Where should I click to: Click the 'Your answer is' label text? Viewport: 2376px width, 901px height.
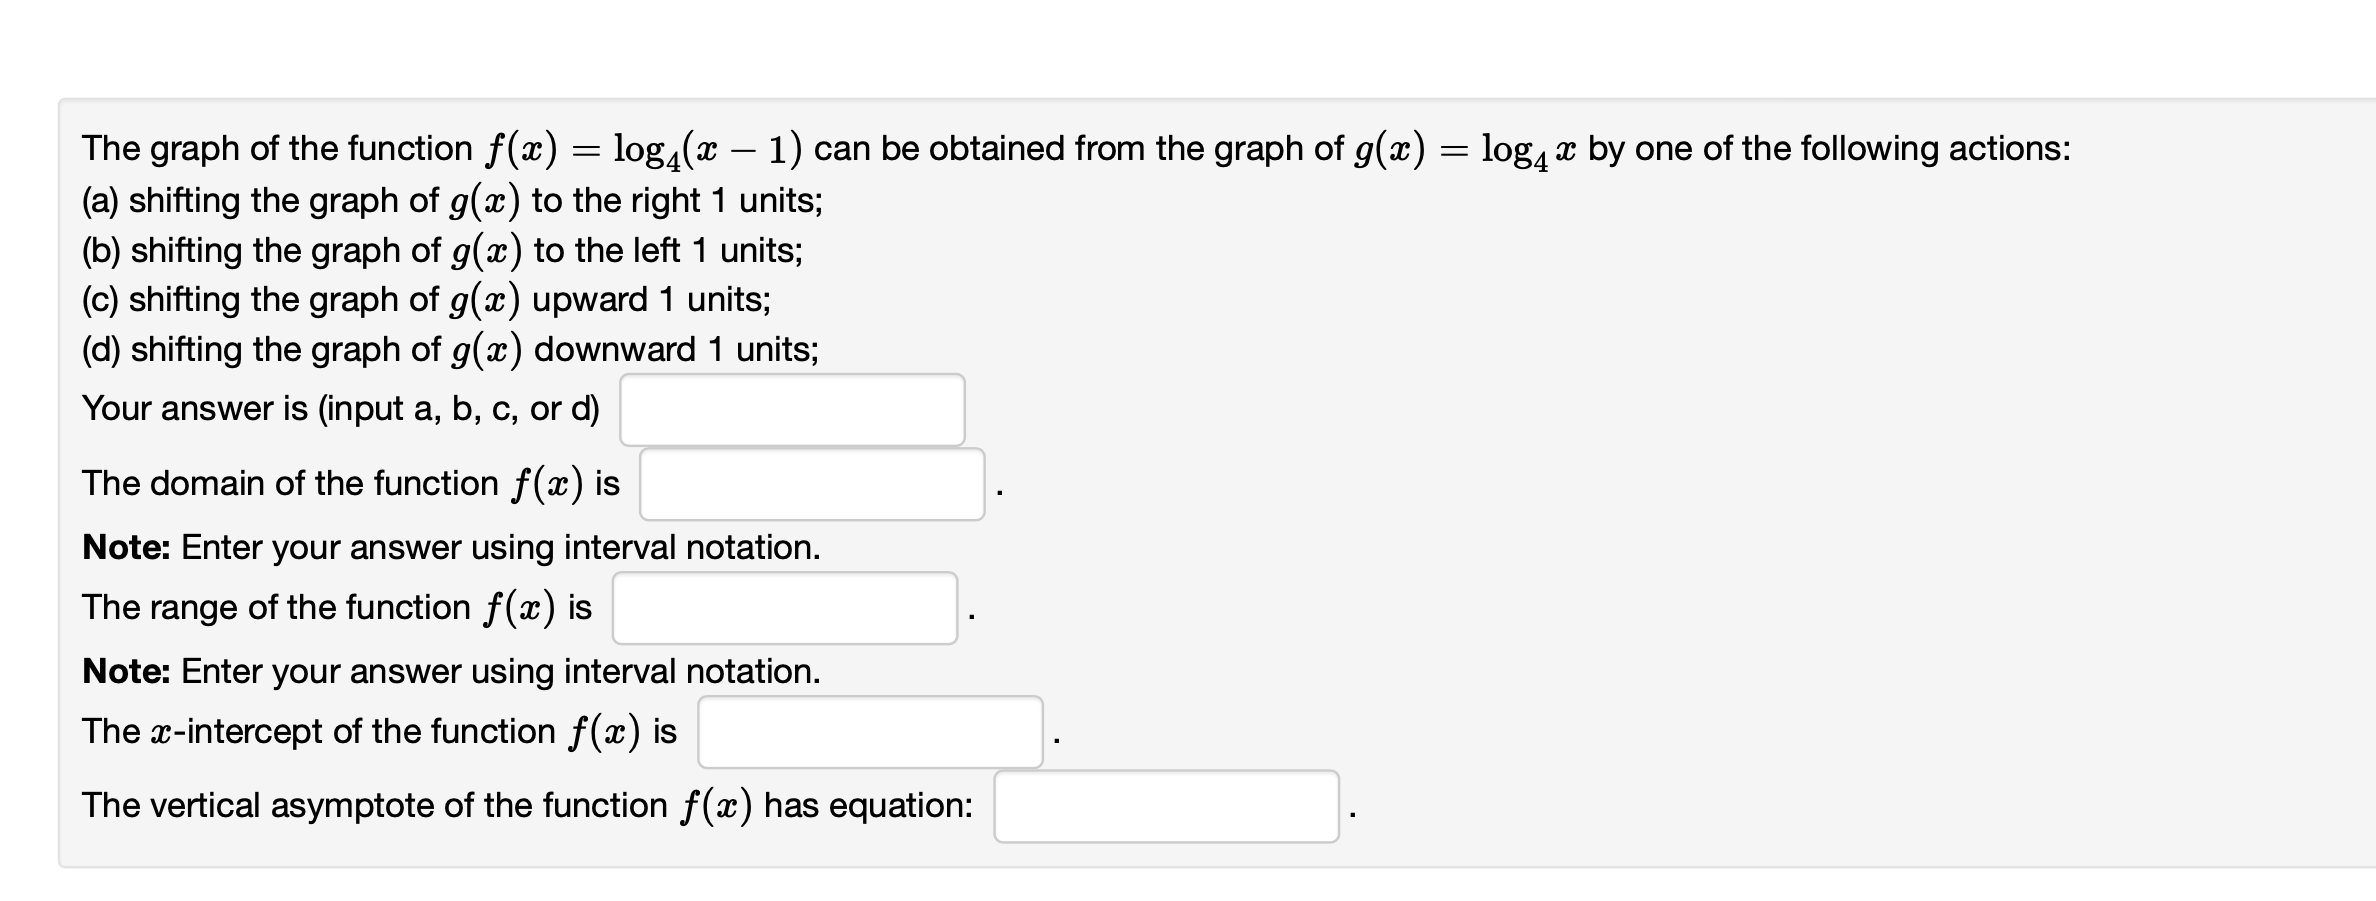[x=341, y=409]
